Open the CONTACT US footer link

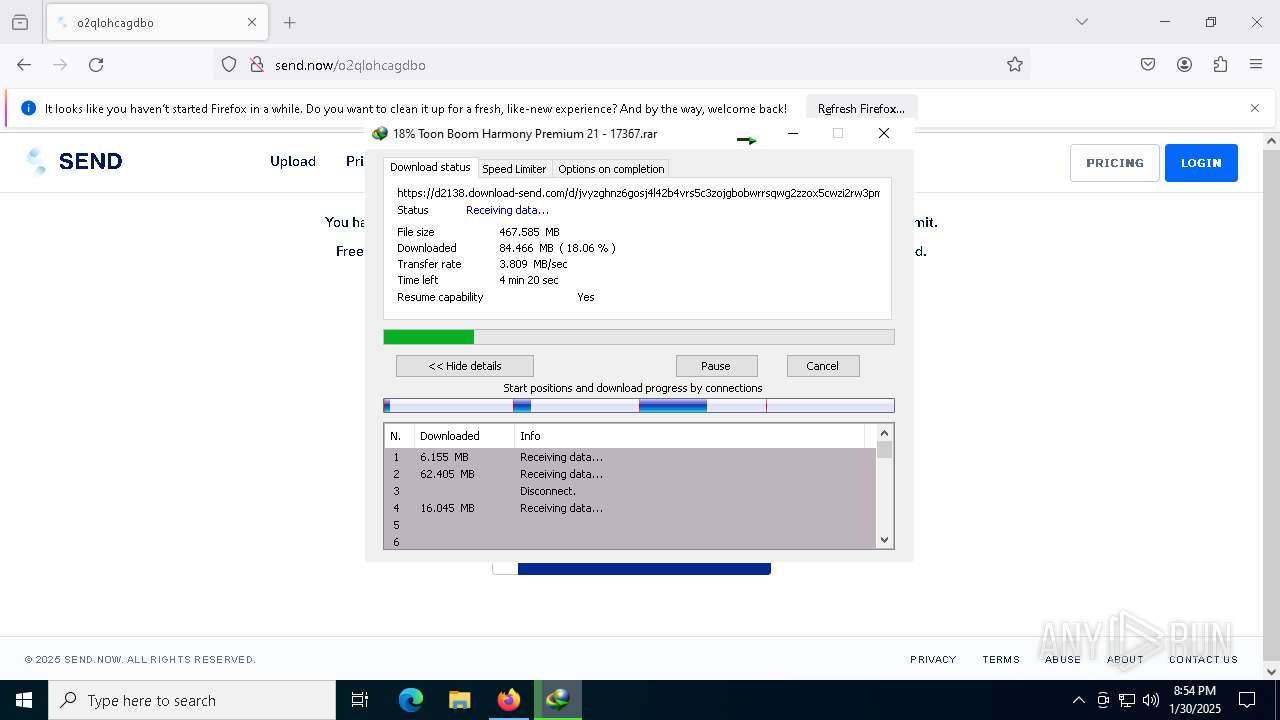click(1203, 659)
